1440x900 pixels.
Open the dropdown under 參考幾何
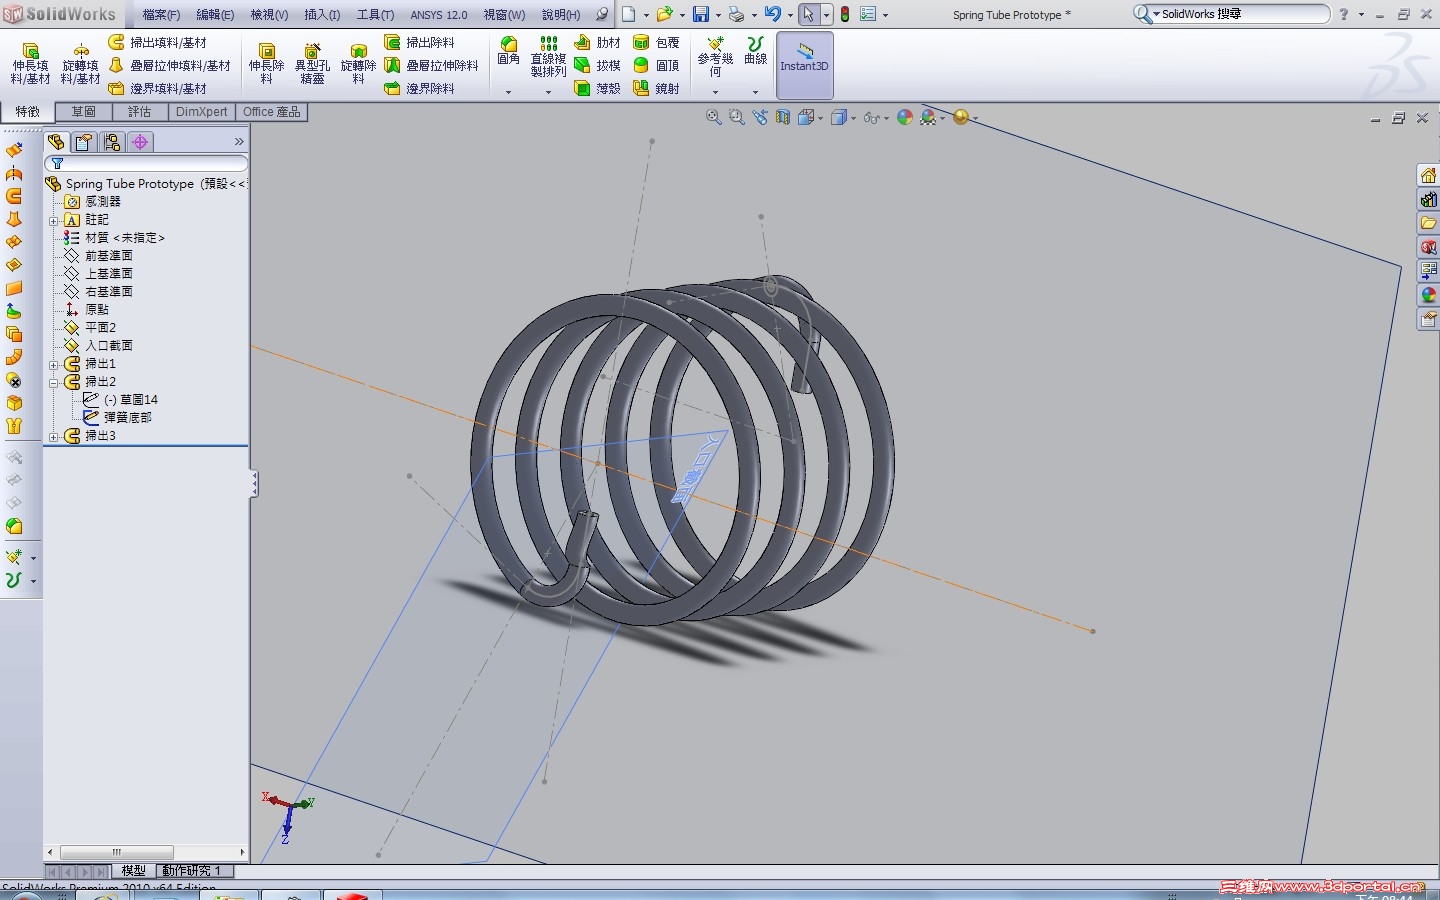715,92
